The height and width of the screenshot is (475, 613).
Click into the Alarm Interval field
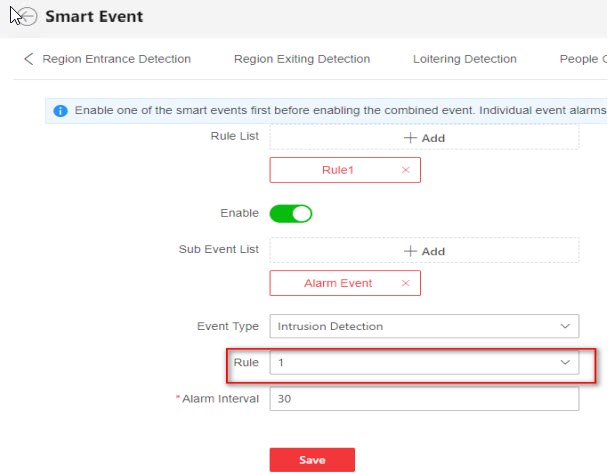point(424,399)
